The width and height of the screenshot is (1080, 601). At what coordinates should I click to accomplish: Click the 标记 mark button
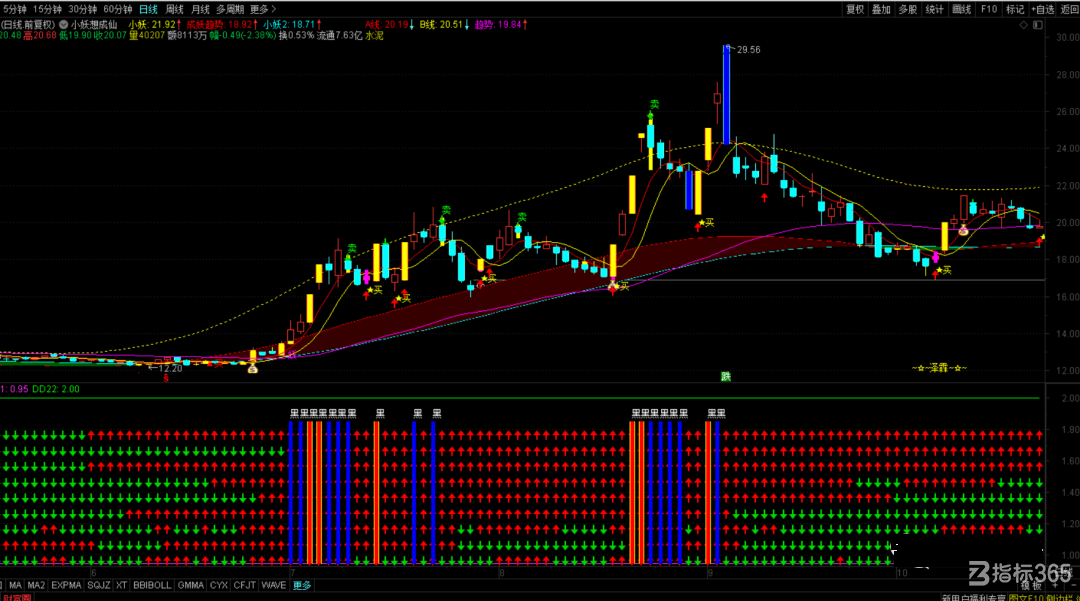pyautogui.click(x=1015, y=9)
